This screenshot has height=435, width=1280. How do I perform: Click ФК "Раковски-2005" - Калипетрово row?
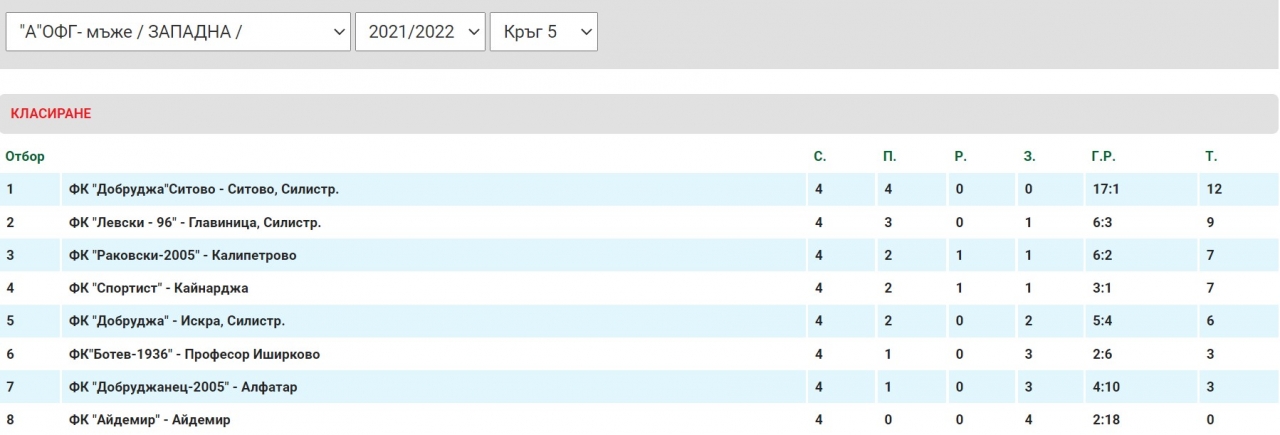(x=183, y=255)
